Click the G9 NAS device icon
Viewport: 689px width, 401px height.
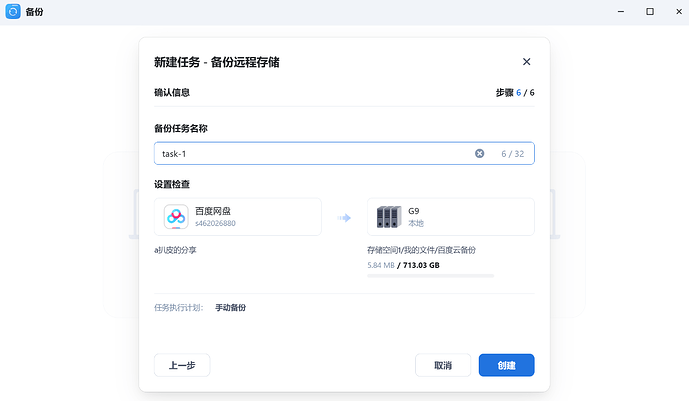(x=388, y=216)
